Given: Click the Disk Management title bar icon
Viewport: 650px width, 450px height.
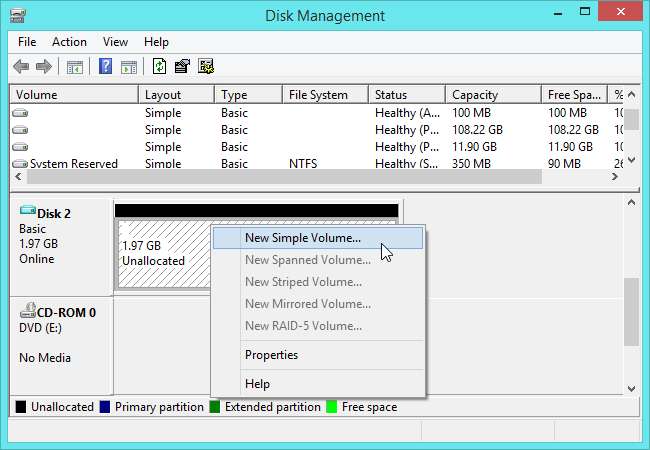Looking at the screenshot, I should (18, 16).
